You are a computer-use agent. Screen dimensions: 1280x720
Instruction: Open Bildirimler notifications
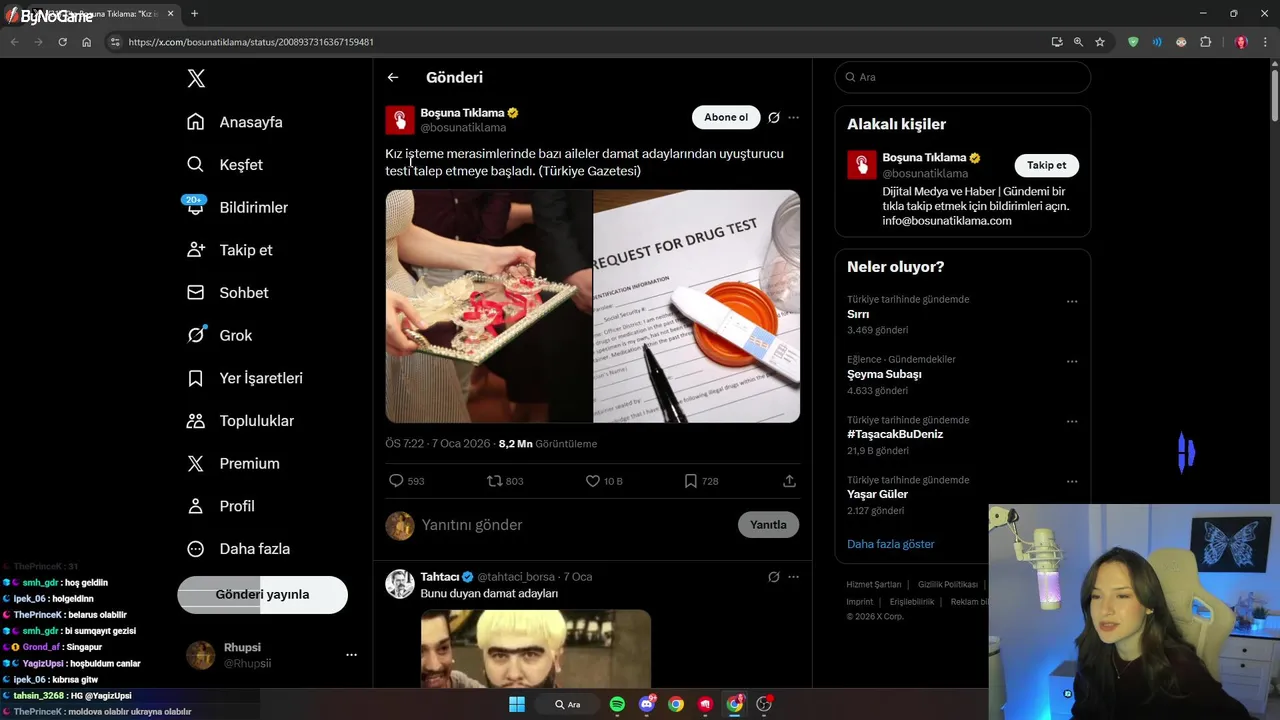237,207
